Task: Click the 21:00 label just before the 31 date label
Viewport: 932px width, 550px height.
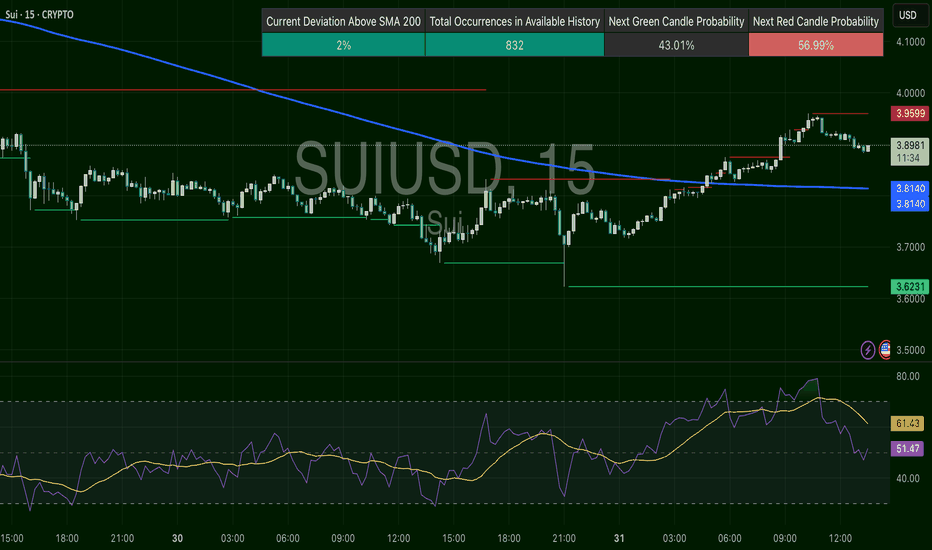Action: click(564, 538)
